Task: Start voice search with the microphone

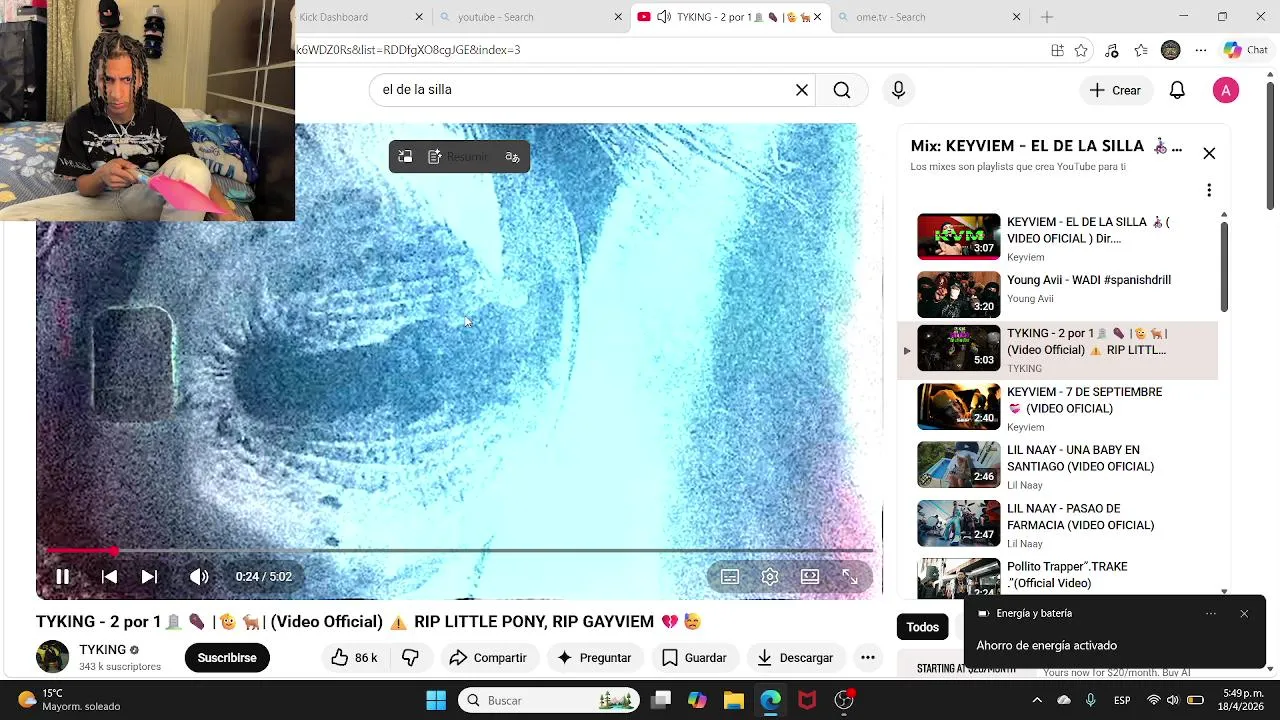Action: click(x=898, y=90)
